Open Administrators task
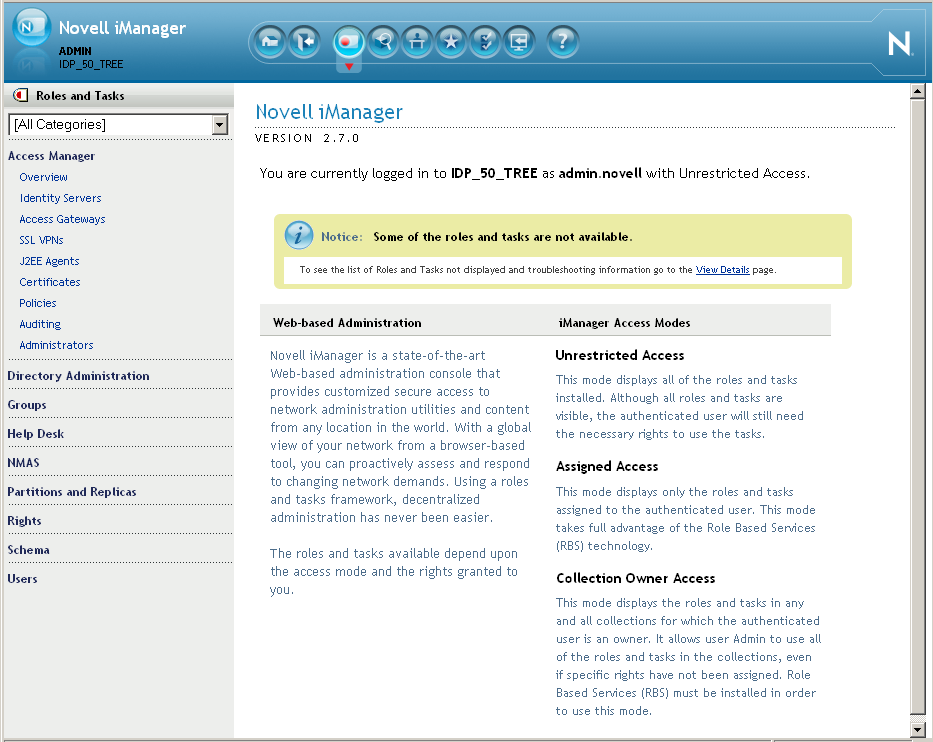This screenshot has width=933, height=742. click(x=56, y=345)
